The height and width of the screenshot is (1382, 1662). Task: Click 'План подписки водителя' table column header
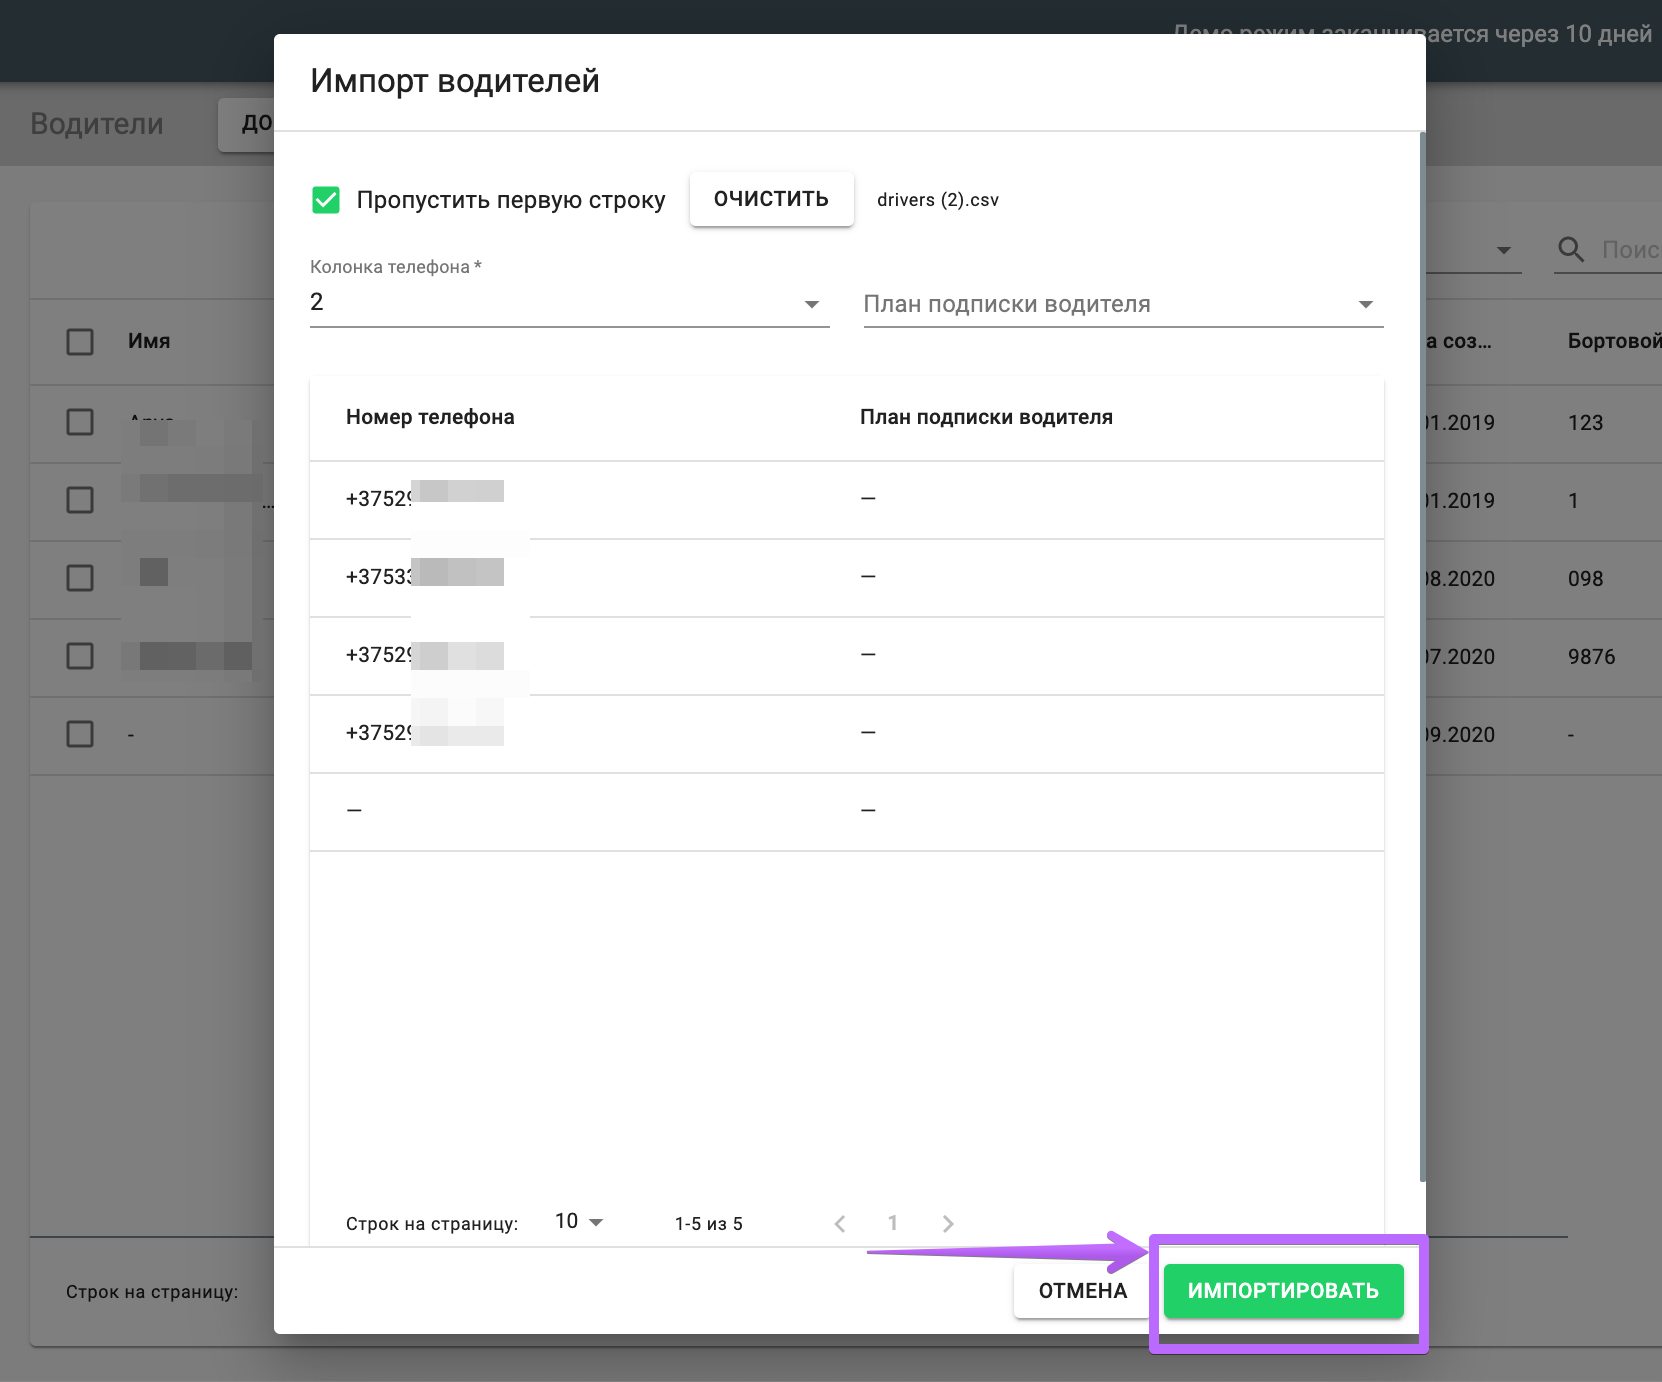(x=986, y=417)
